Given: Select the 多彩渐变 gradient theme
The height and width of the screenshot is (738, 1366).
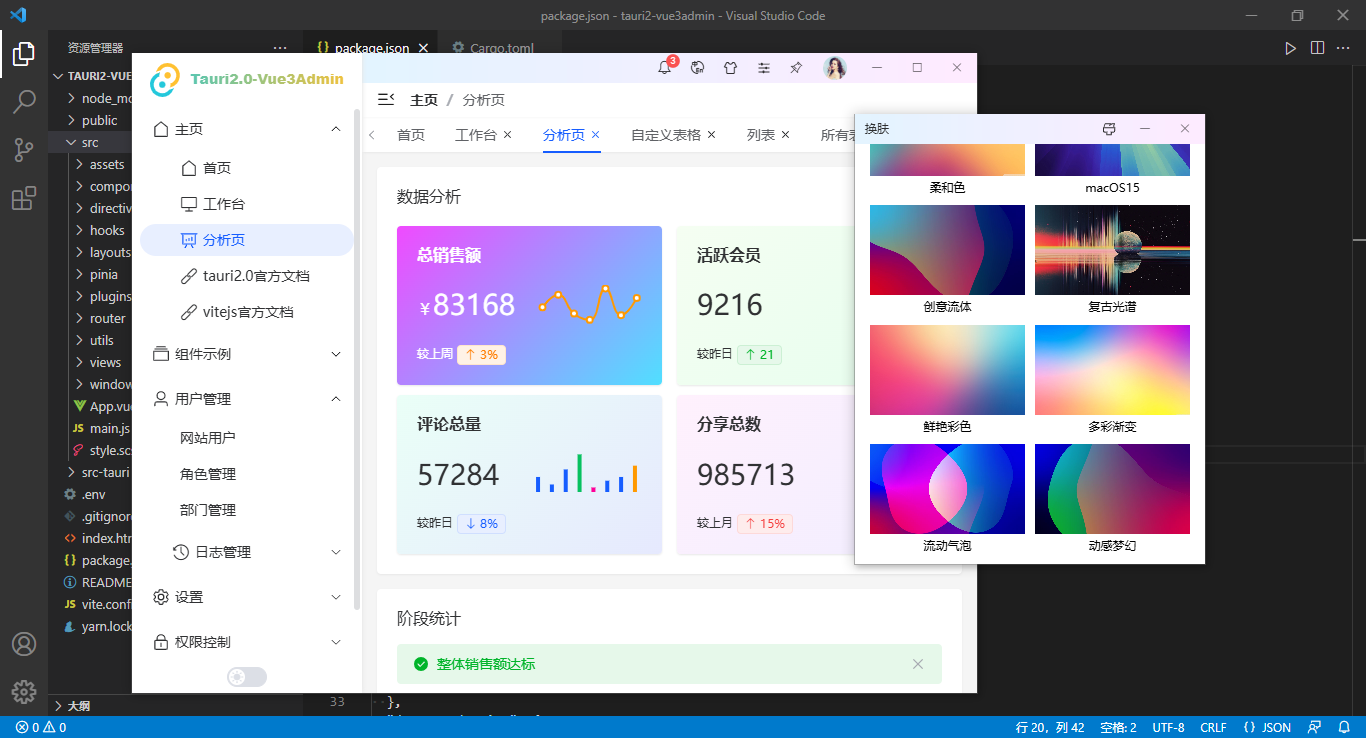Looking at the screenshot, I should [1112, 369].
